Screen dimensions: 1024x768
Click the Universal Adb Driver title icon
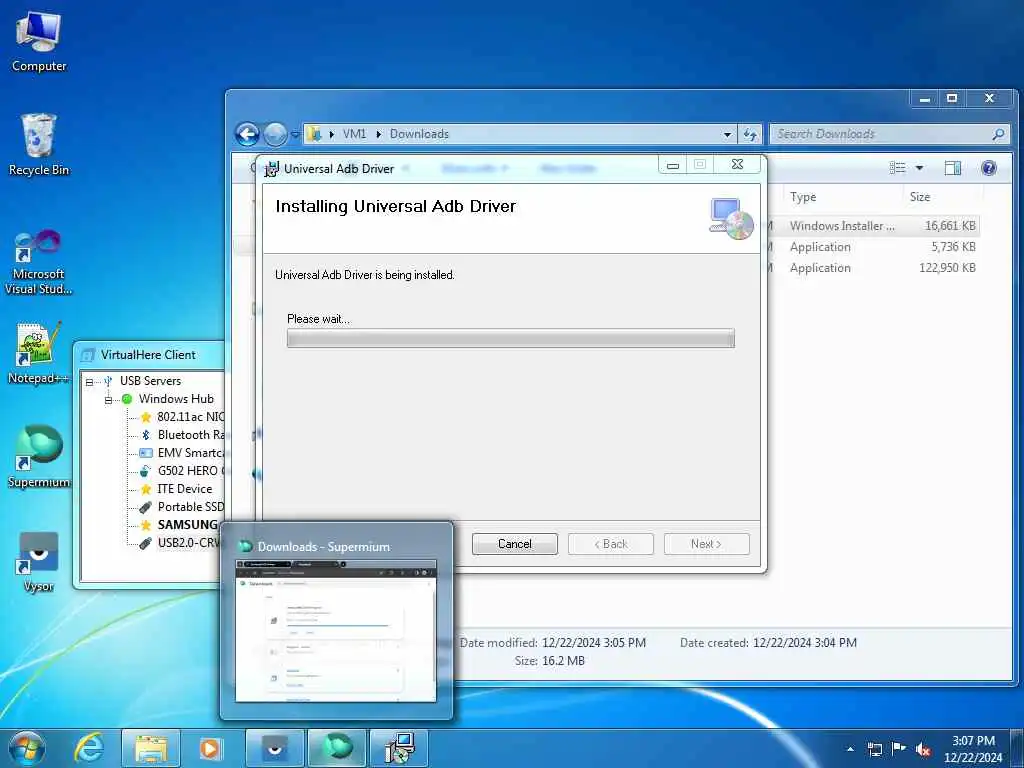[x=271, y=169]
